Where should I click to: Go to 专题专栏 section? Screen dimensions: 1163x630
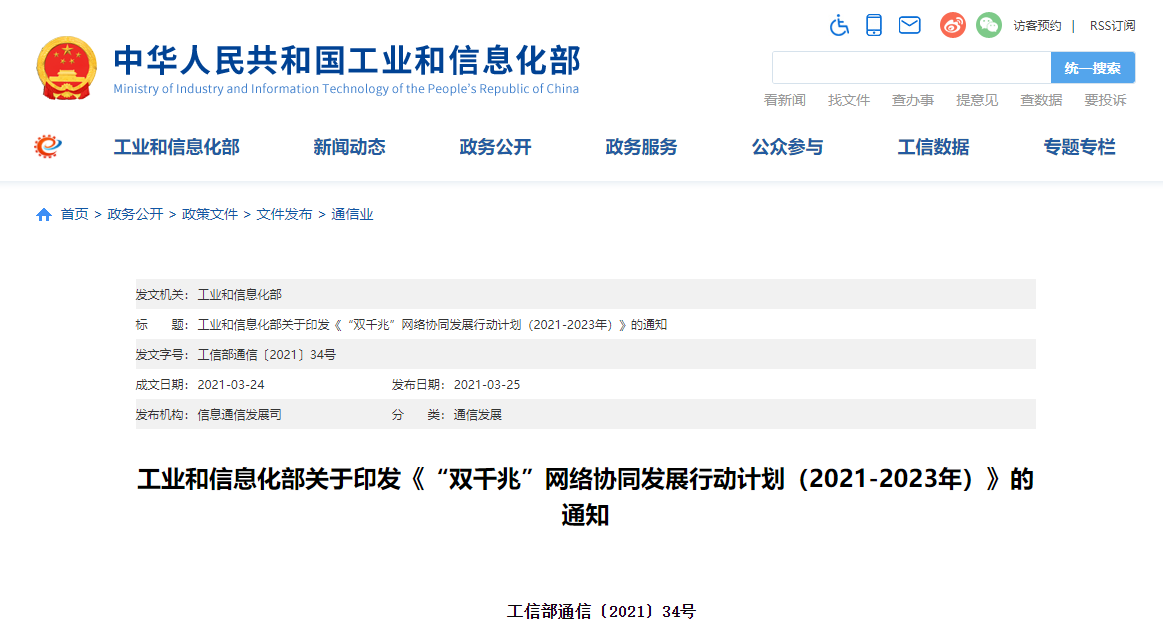(1079, 147)
